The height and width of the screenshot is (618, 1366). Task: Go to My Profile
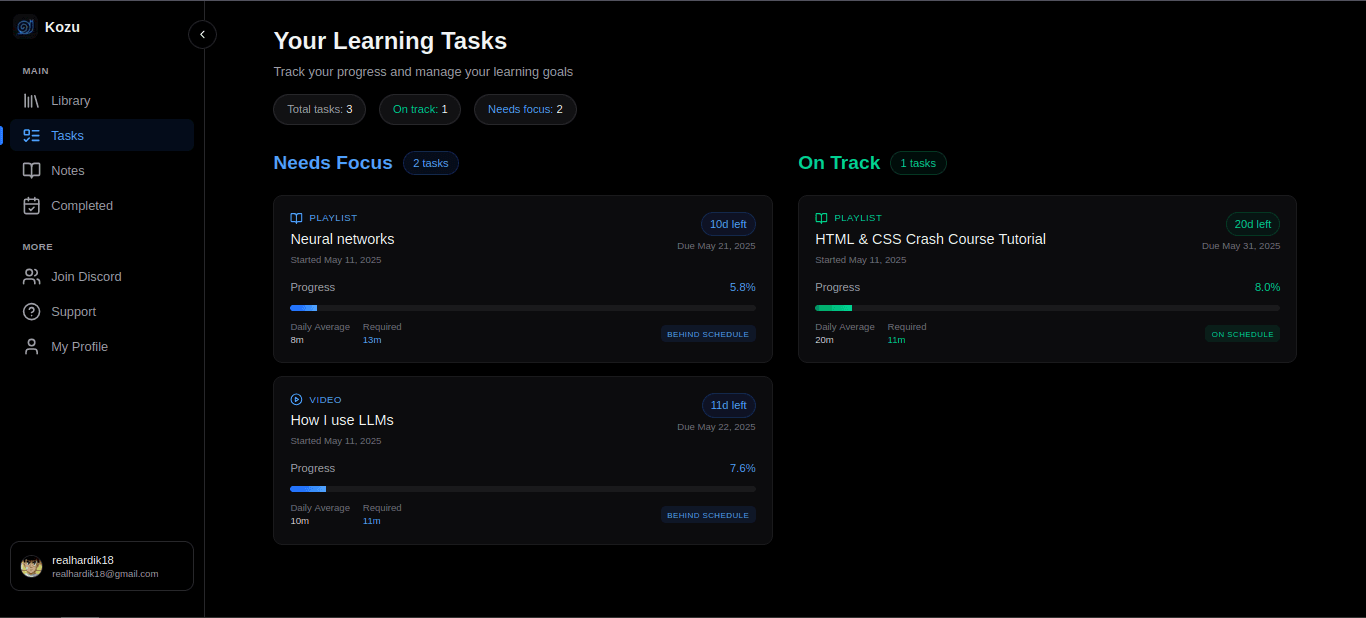(x=78, y=346)
